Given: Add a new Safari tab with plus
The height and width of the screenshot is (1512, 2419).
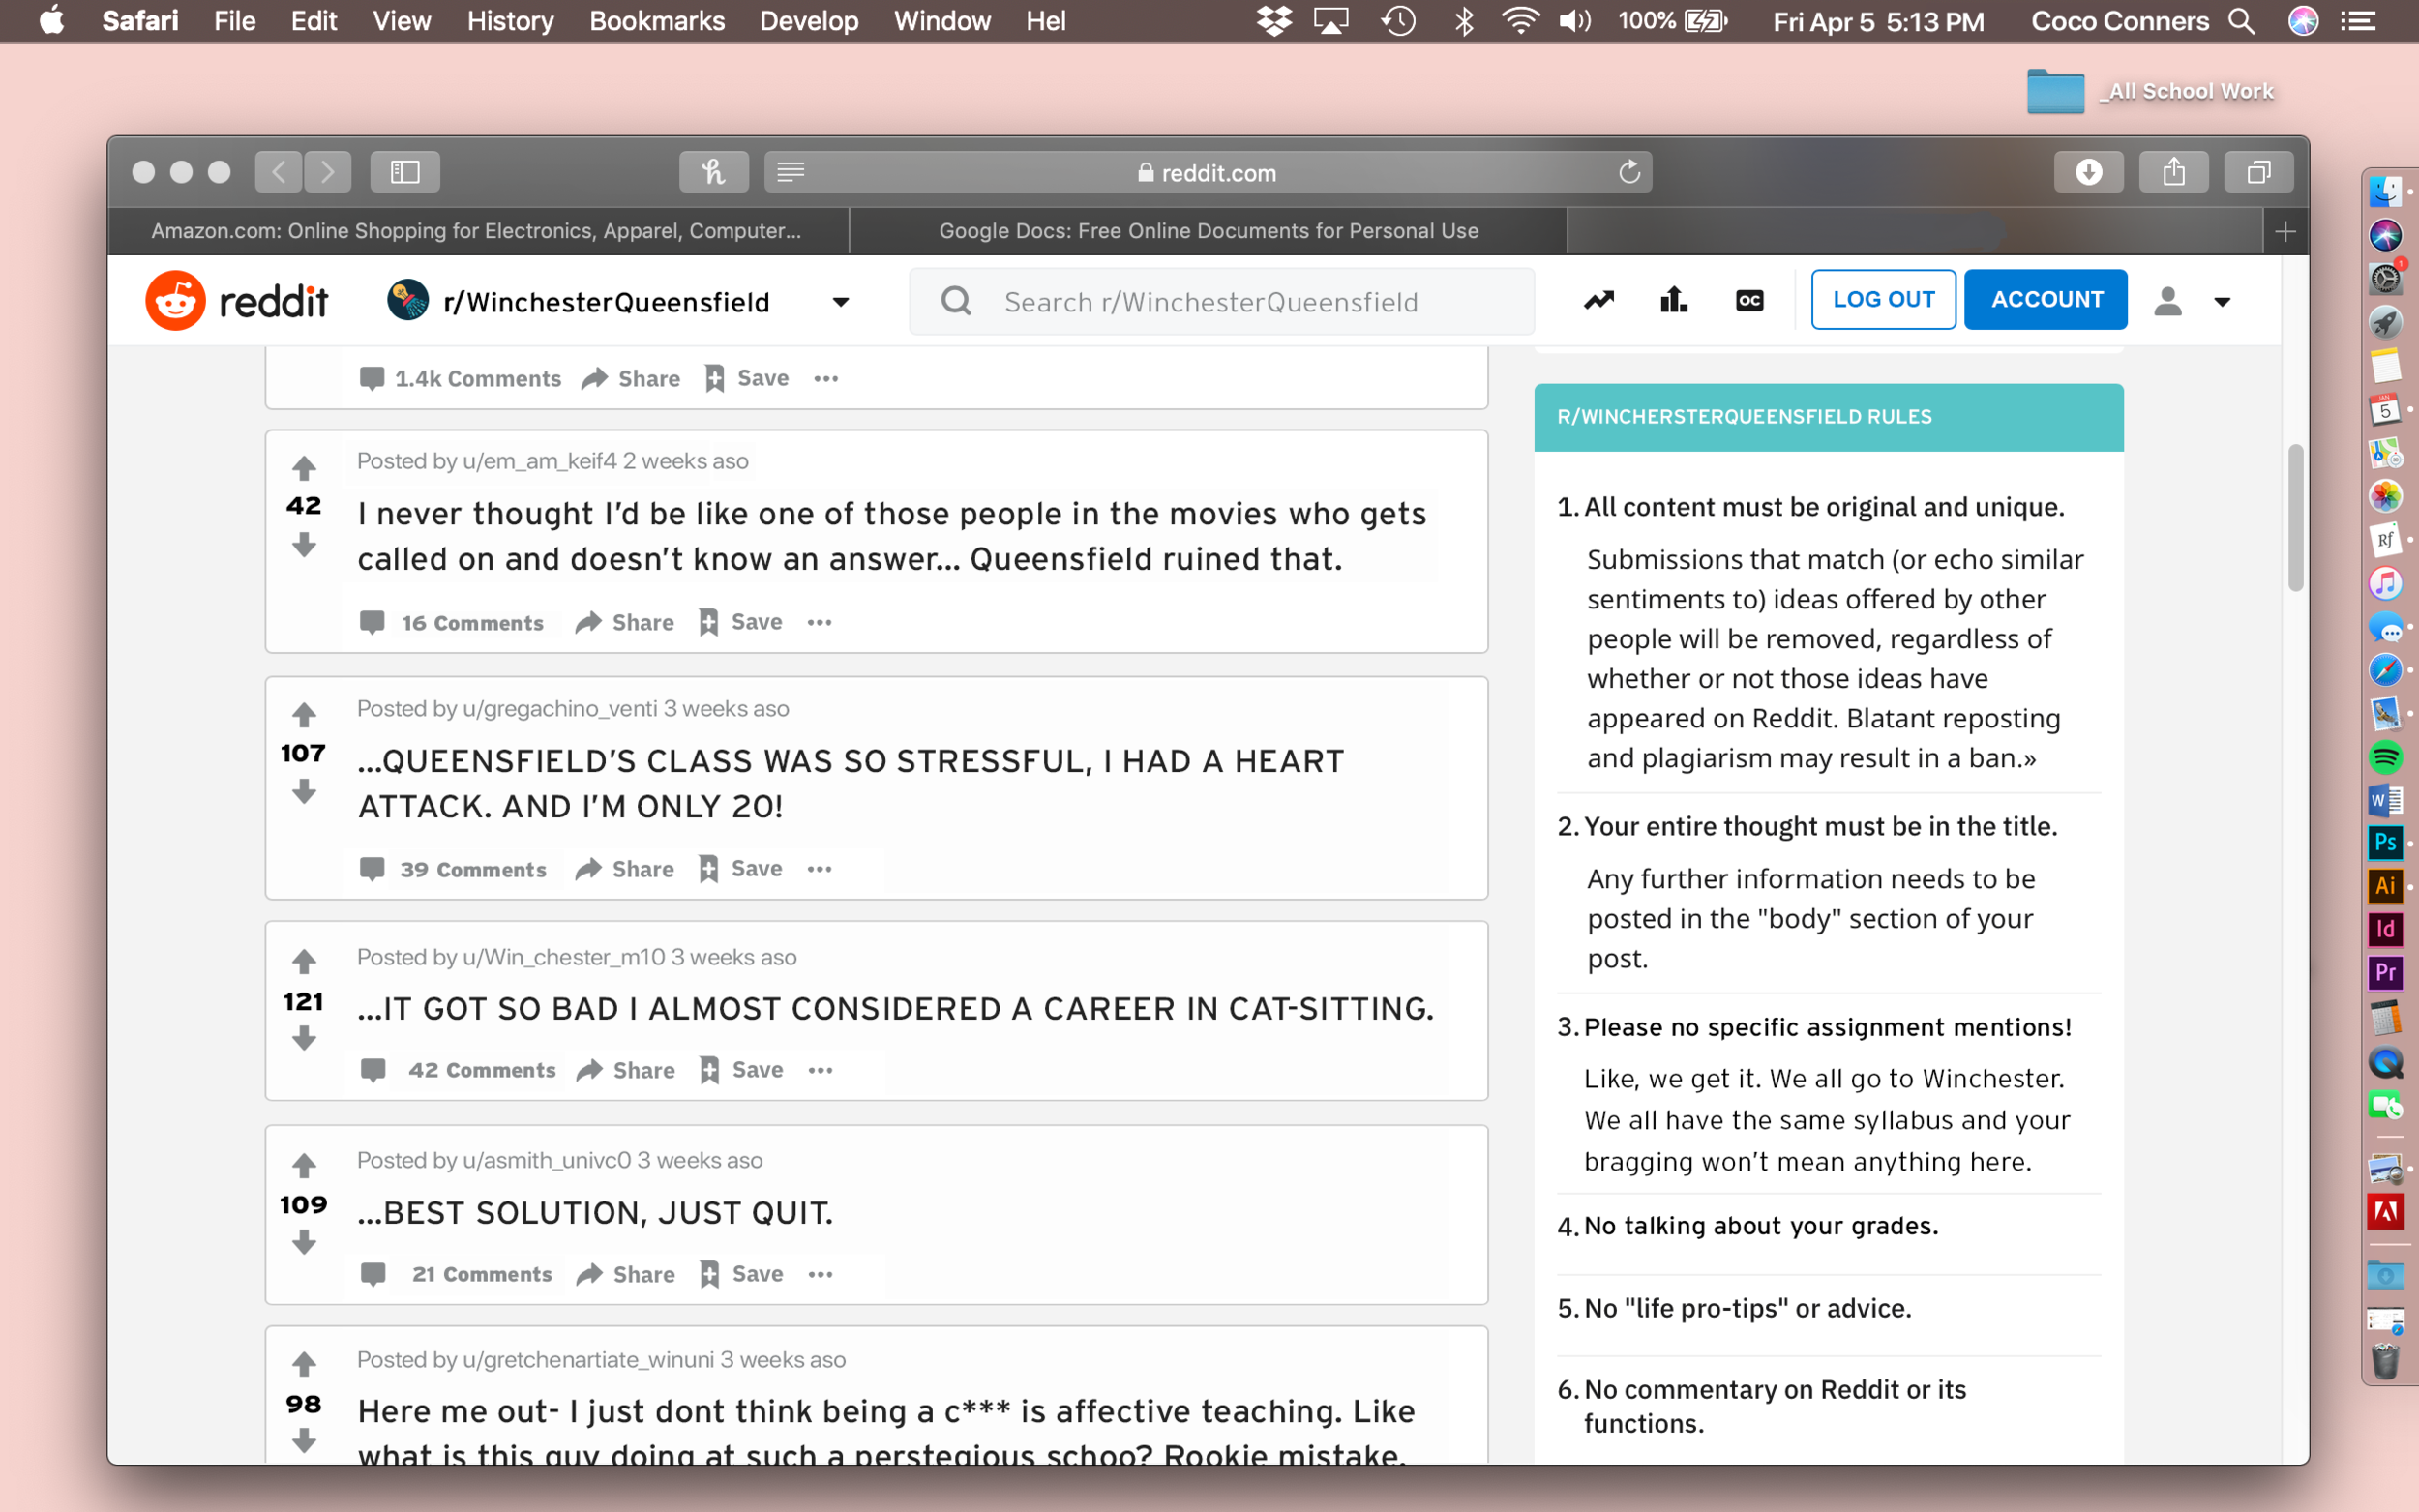Looking at the screenshot, I should click(x=2285, y=232).
